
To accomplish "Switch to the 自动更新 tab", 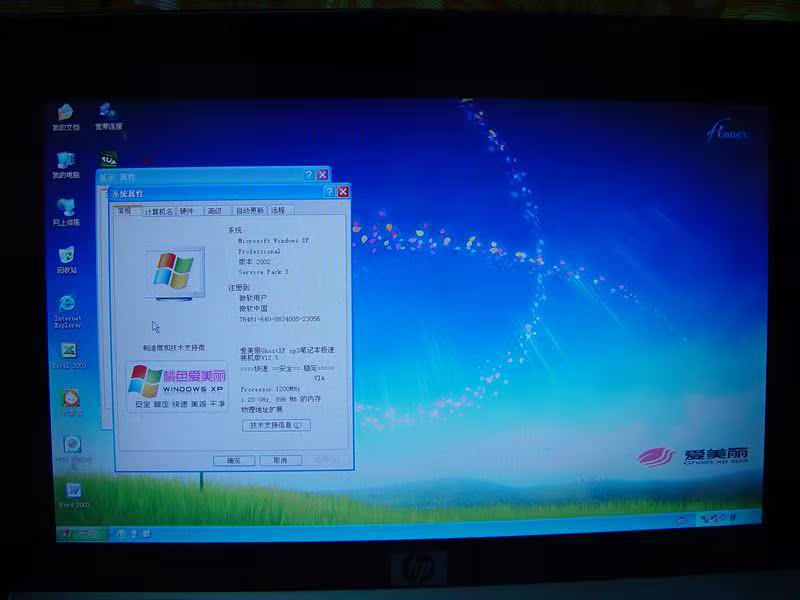I will pos(249,210).
